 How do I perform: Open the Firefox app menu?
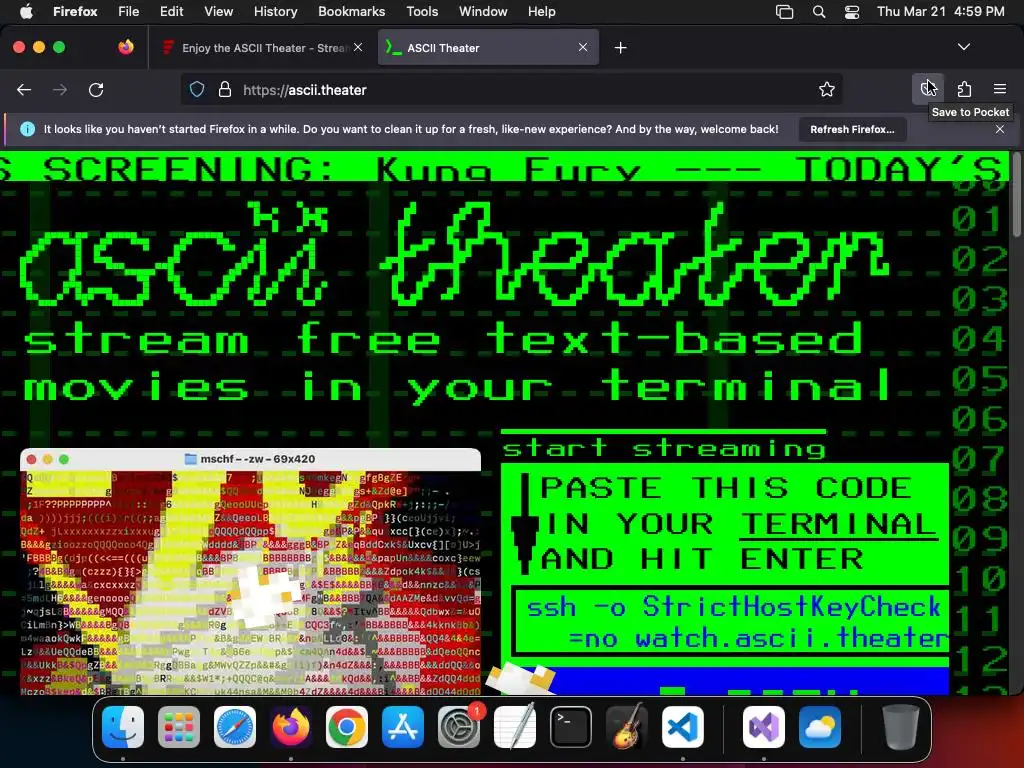(x=75, y=11)
